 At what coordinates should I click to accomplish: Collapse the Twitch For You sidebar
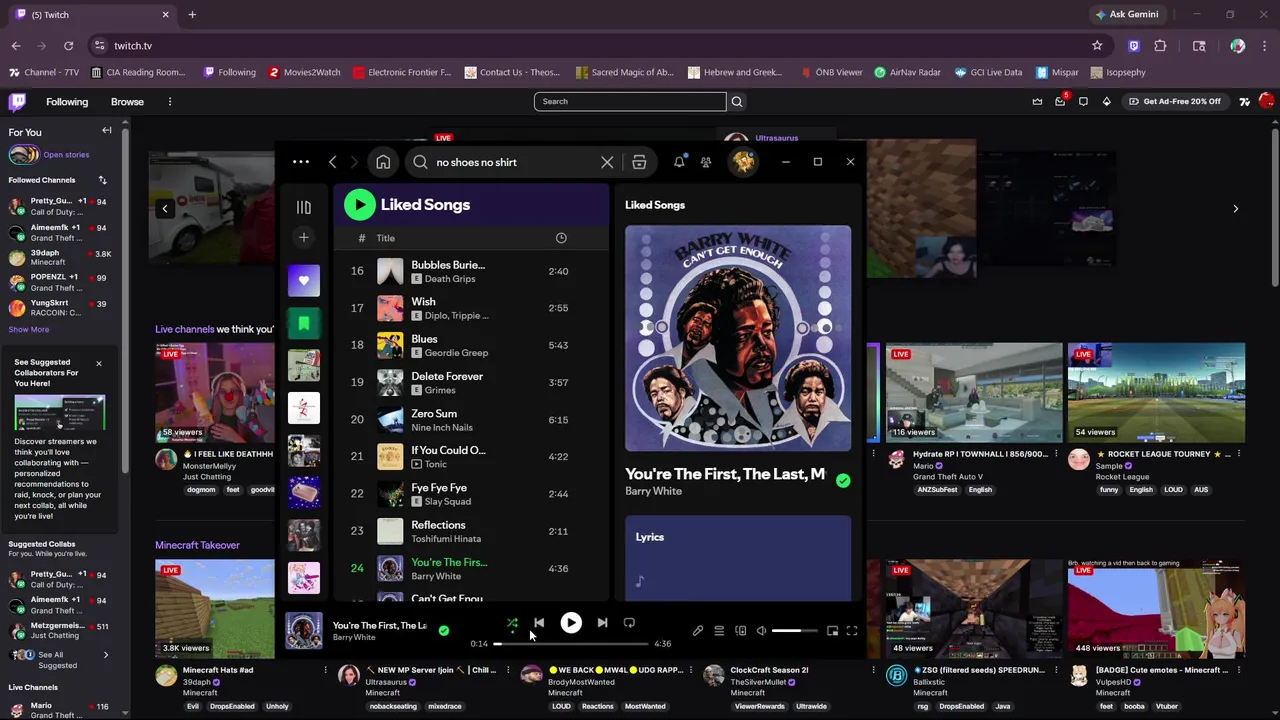click(x=107, y=131)
